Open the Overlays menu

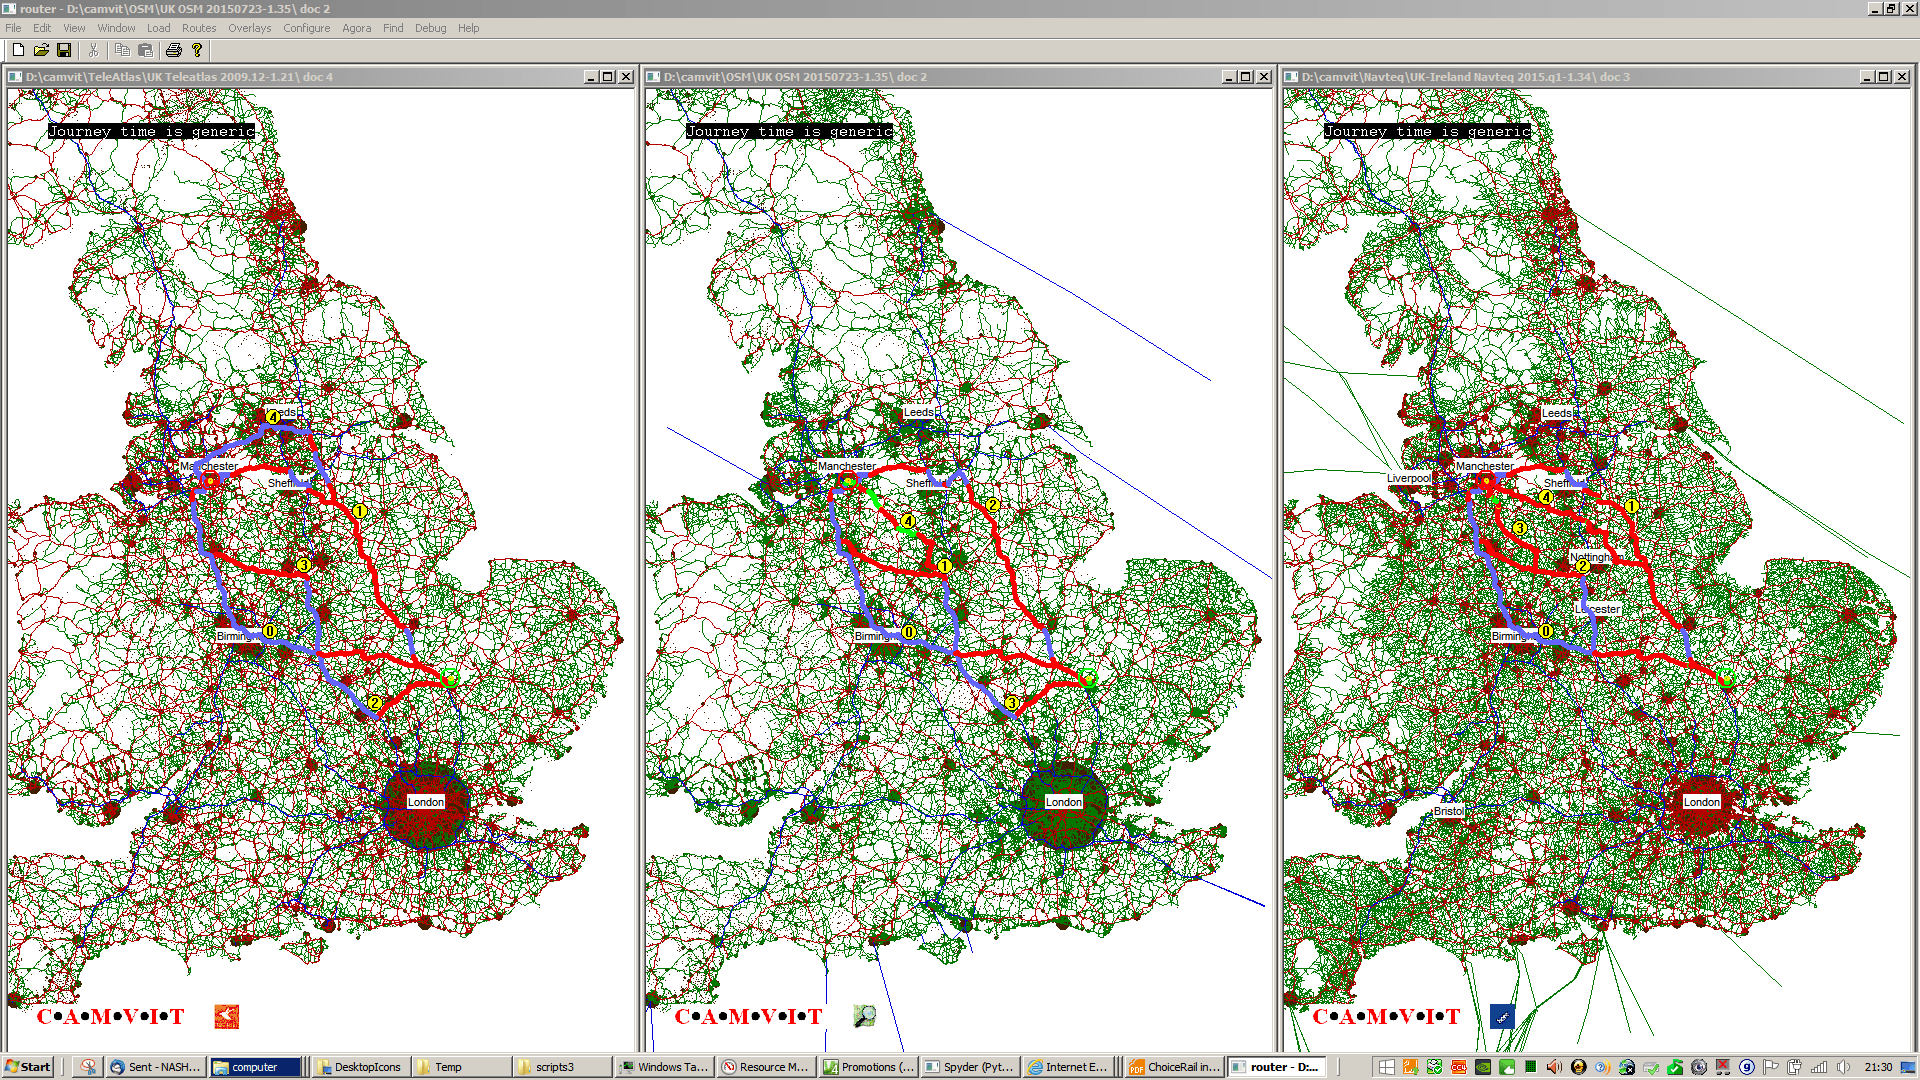click(x=249, y=28)
